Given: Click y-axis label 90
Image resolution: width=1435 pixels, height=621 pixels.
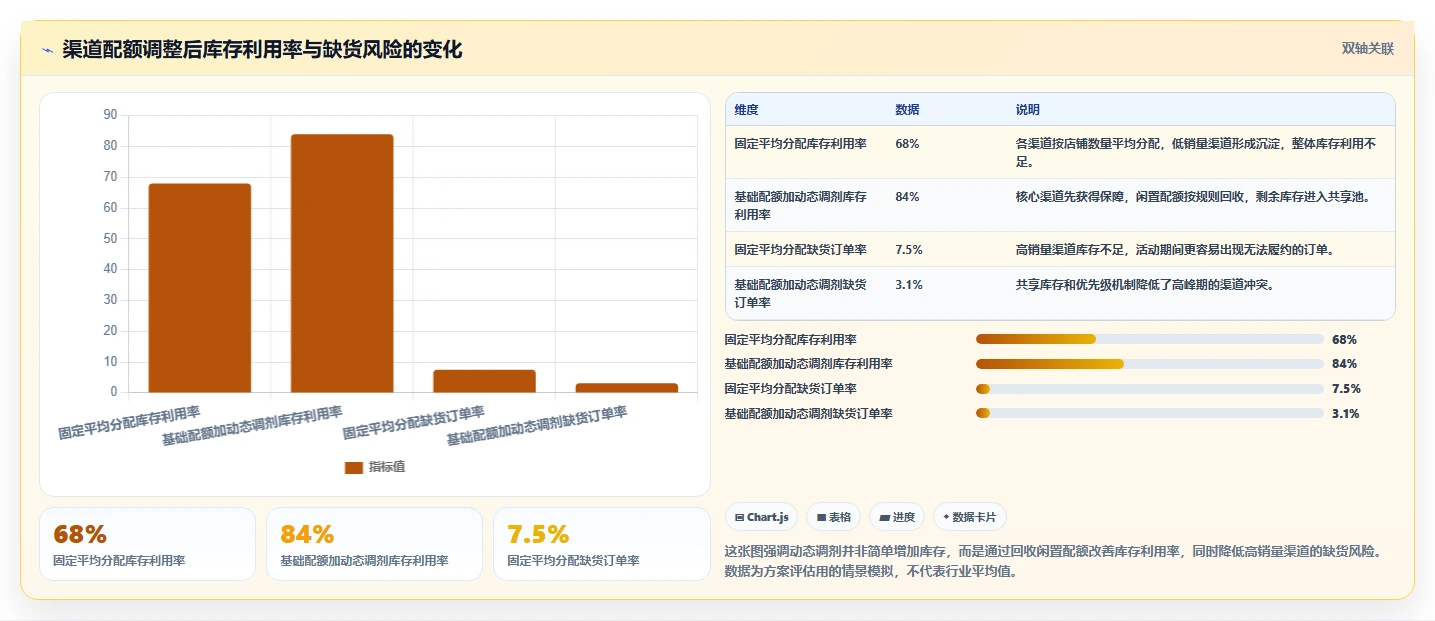Looking at the screenshot, I should click(x=110, y=115).
